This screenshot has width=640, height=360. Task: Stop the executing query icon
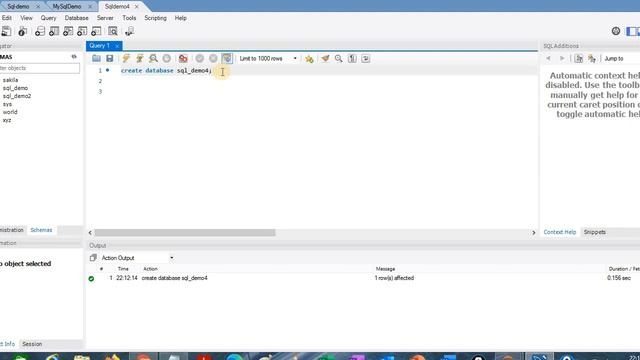tap(167, 58)
